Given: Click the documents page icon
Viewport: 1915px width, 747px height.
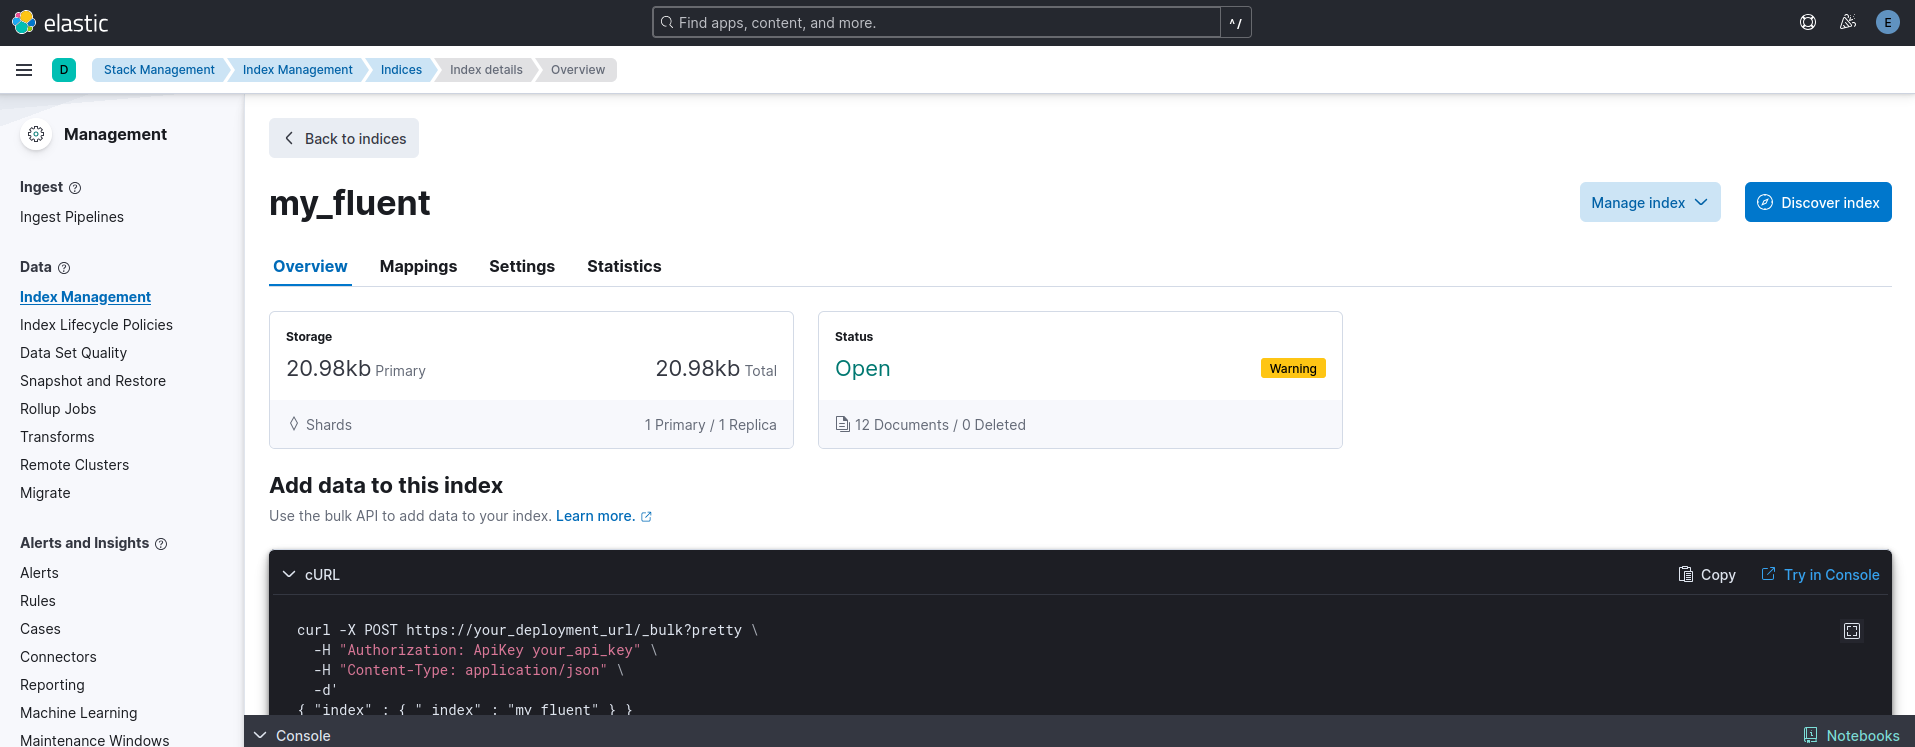Looking at the screenshot, I should 842,424.
